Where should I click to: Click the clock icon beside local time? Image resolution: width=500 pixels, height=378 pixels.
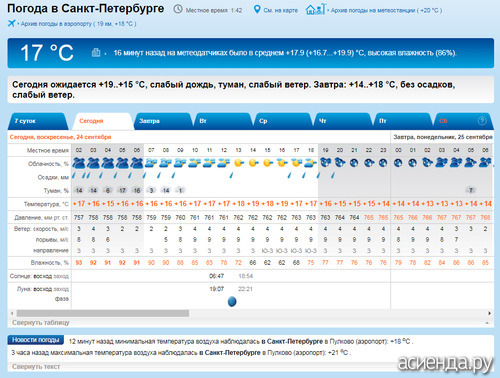pyautogui.click(x=178, y=9)
